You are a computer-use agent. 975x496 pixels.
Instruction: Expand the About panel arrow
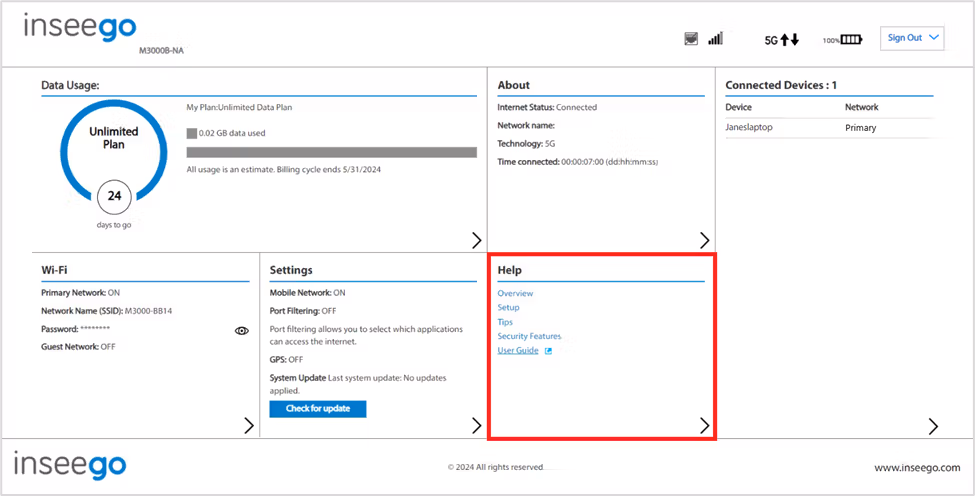[705, 241]
